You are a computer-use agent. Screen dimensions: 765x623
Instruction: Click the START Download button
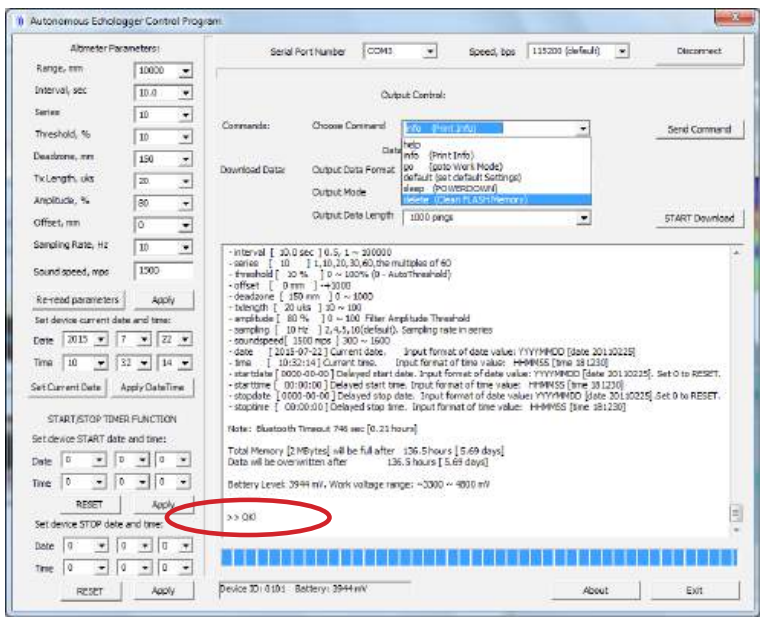[x=699, y=218]
